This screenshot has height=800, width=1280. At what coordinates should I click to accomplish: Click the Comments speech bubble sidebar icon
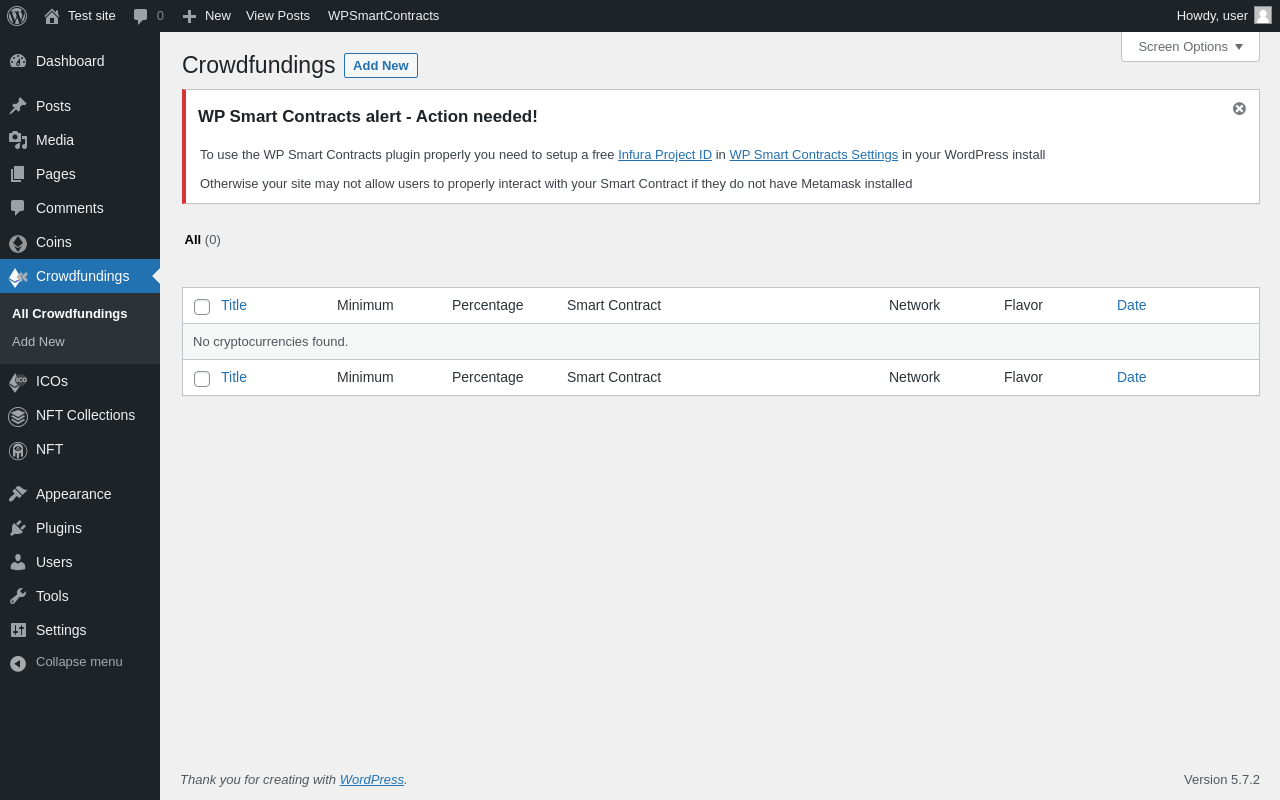tap(18, 208)
